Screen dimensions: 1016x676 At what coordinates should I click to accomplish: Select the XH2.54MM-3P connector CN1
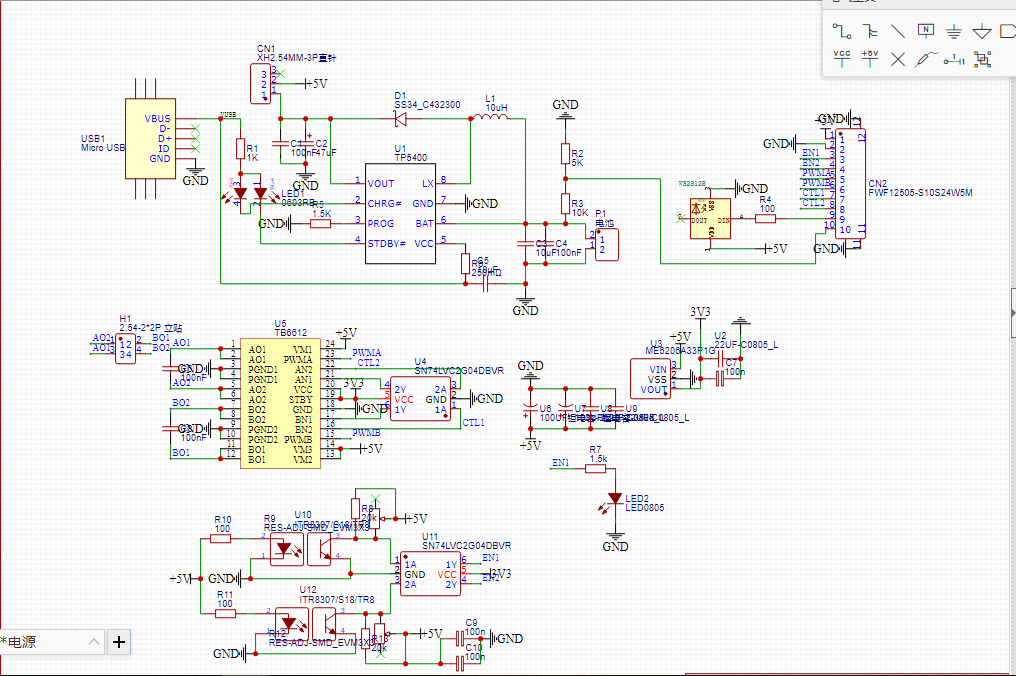(260, 84)
